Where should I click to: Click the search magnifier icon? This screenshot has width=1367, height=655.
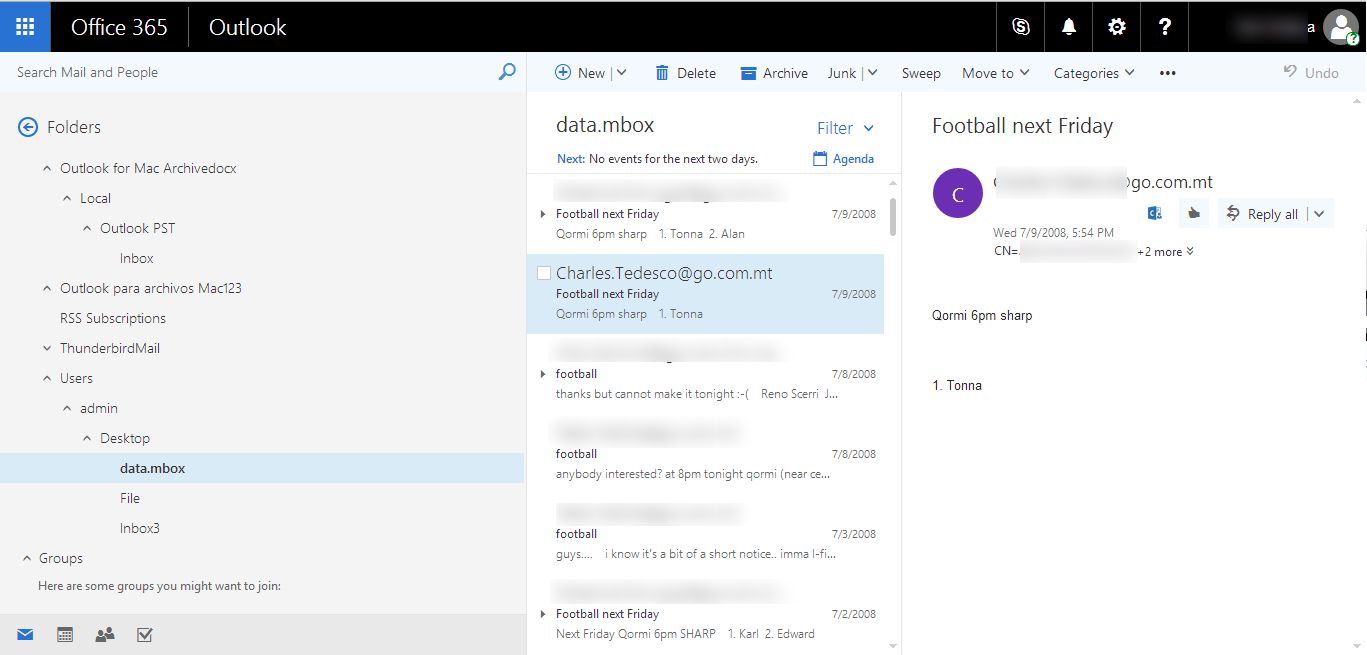tap(507, 72)
